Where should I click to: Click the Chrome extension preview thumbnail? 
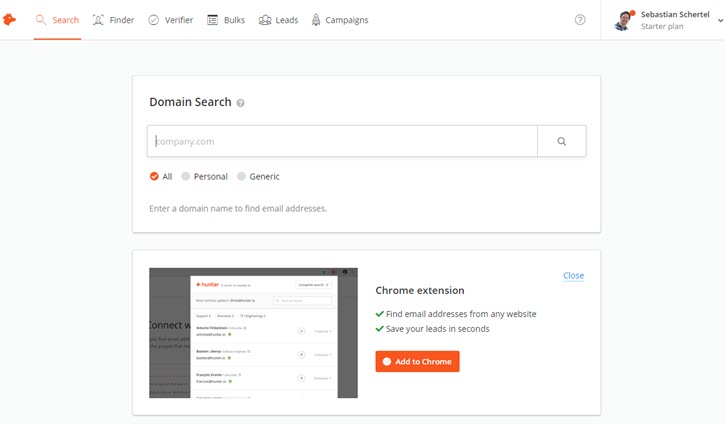coord(253,333)
